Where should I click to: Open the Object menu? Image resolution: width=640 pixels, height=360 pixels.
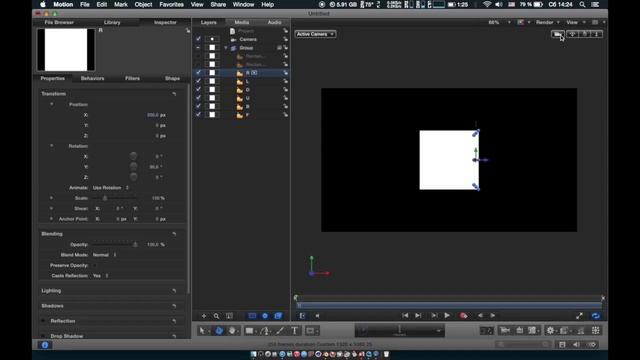pyautogui.click(x=143, y=4)
